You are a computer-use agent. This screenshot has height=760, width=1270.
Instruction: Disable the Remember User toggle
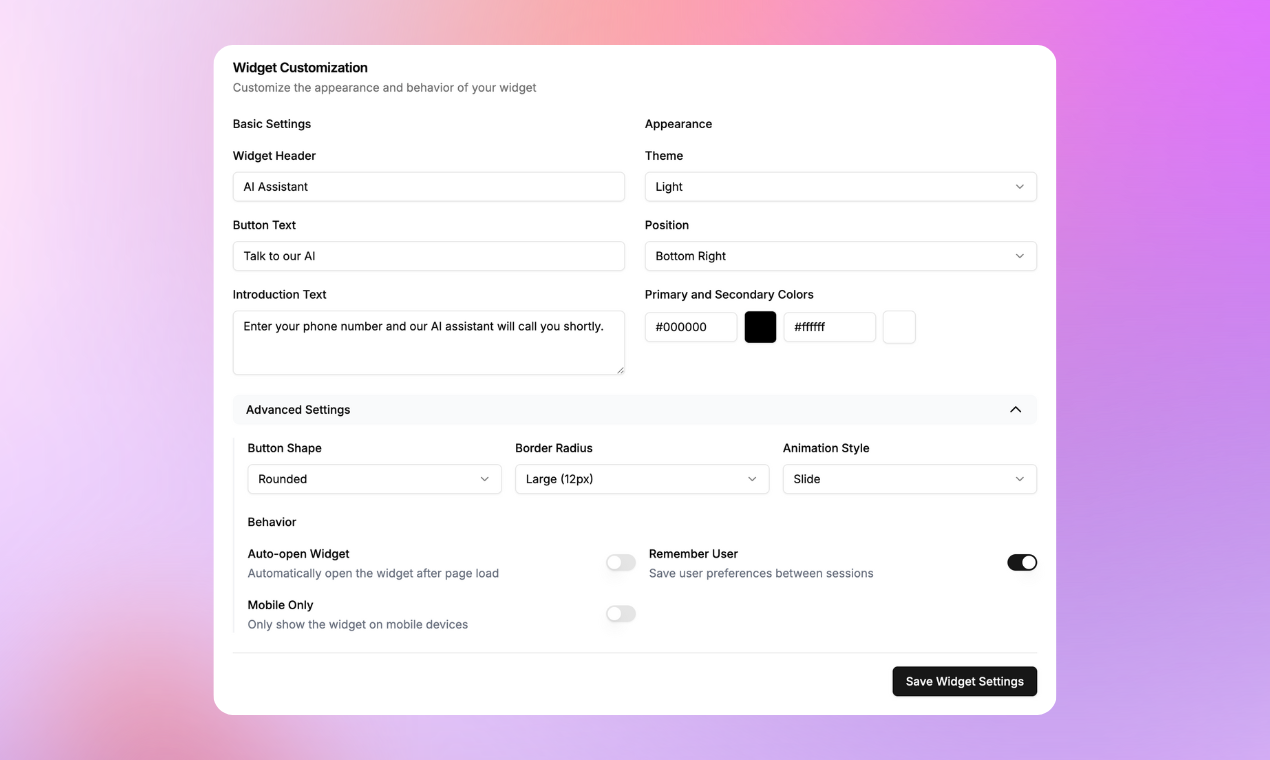1022,563
